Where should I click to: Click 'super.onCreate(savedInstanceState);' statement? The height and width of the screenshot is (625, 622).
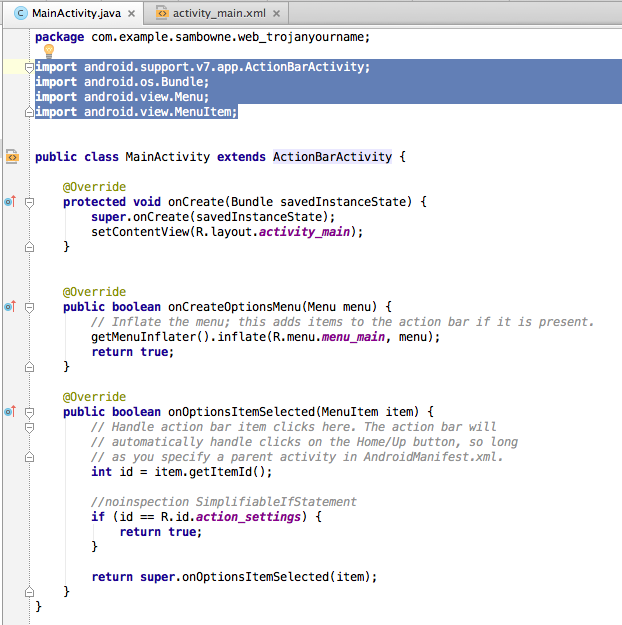click(213, 217)
